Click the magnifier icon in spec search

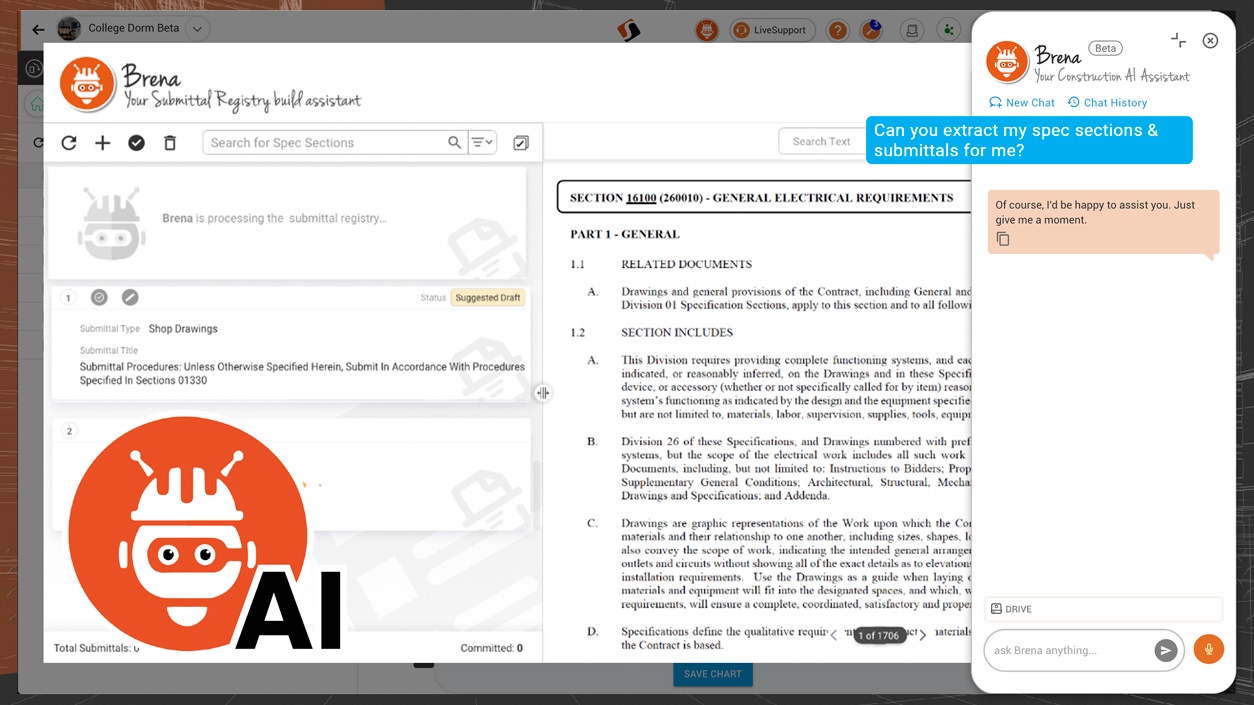pos(455,143)
